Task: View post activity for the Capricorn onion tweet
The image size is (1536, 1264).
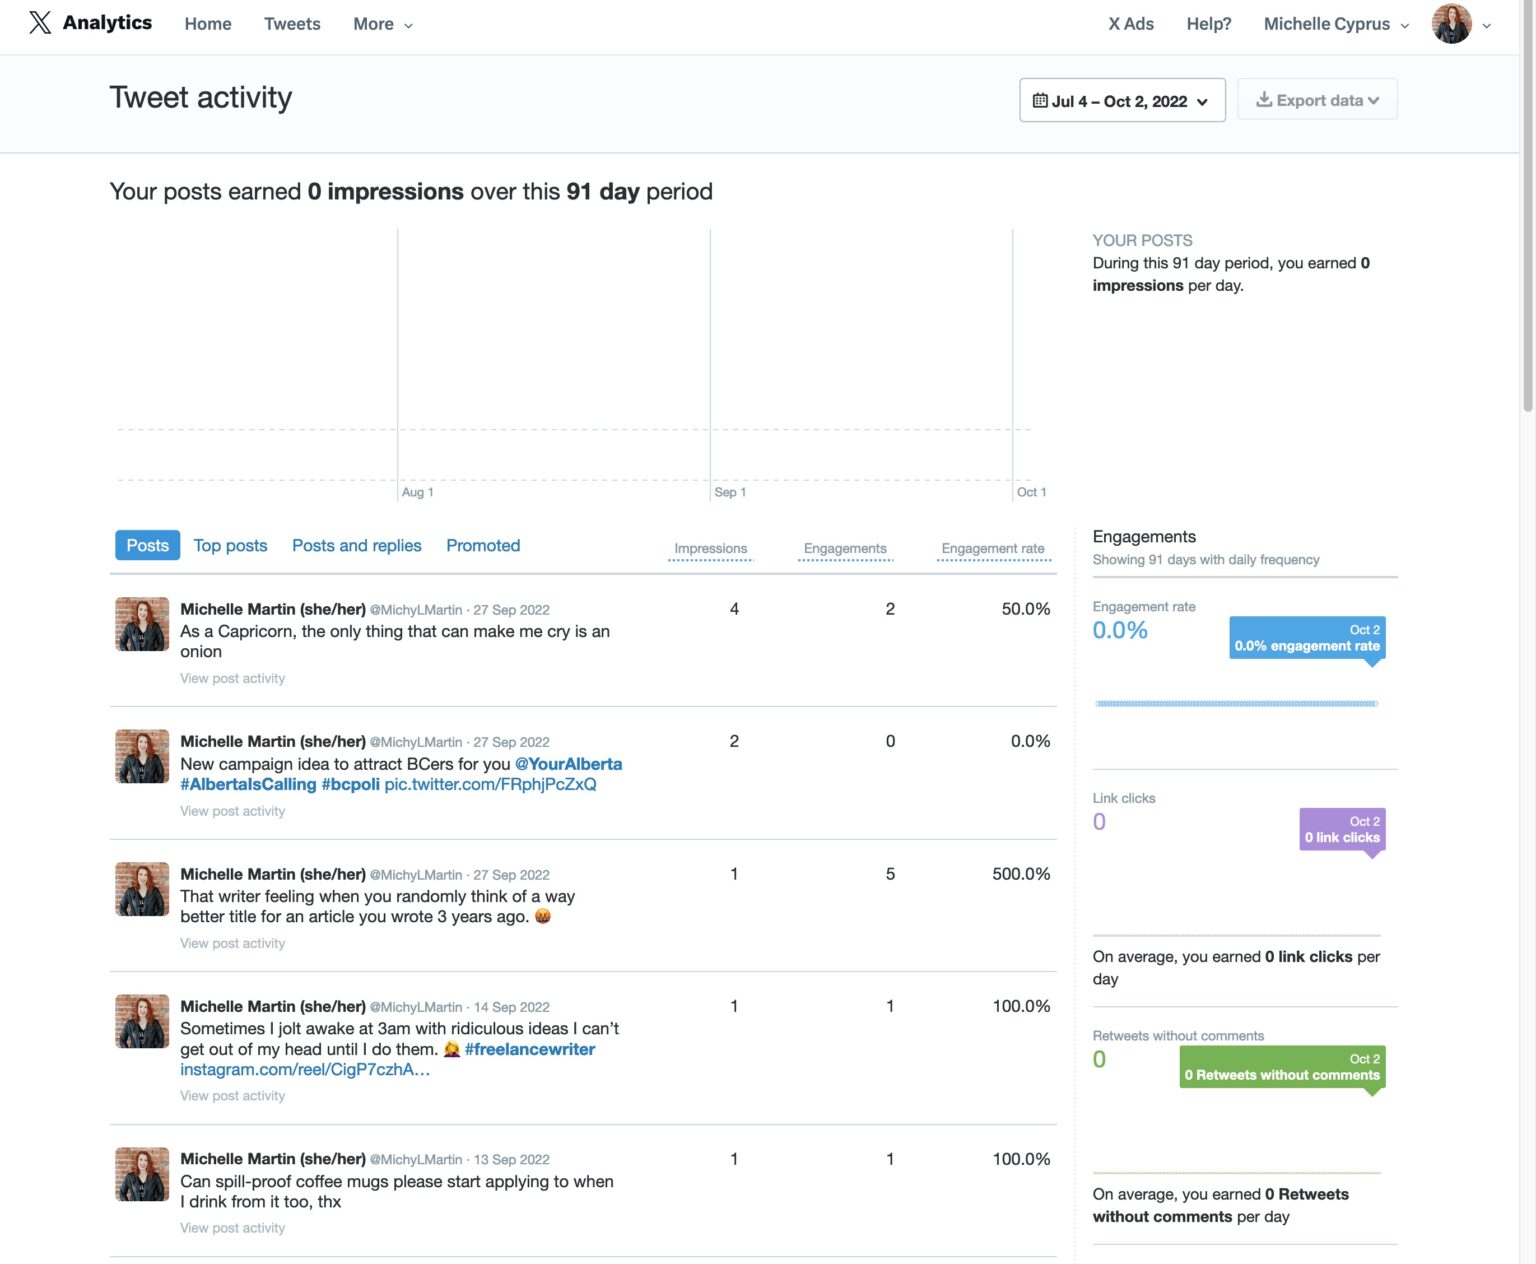Action: click(232, 678)
